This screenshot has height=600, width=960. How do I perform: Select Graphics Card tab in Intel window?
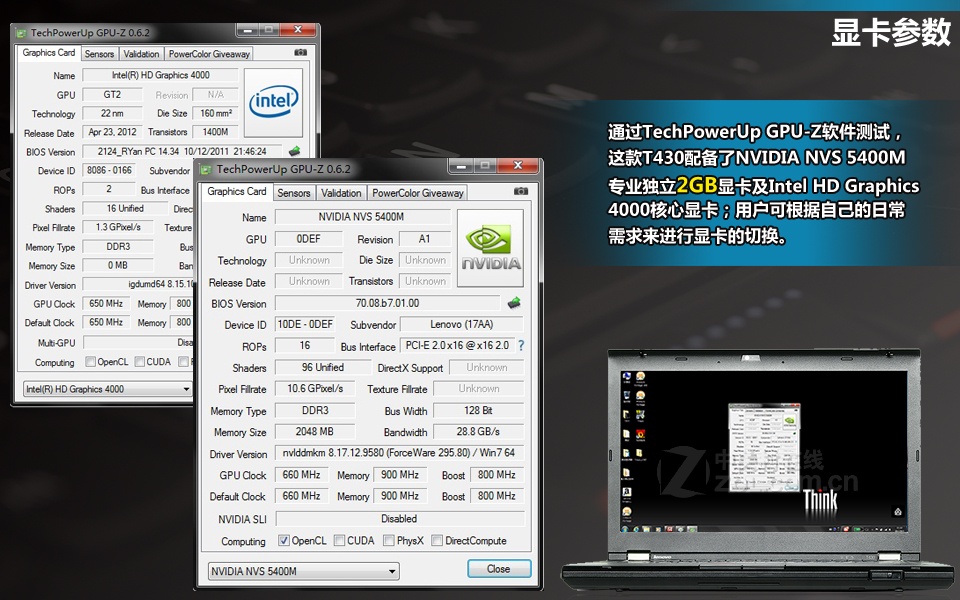[49, 53]
